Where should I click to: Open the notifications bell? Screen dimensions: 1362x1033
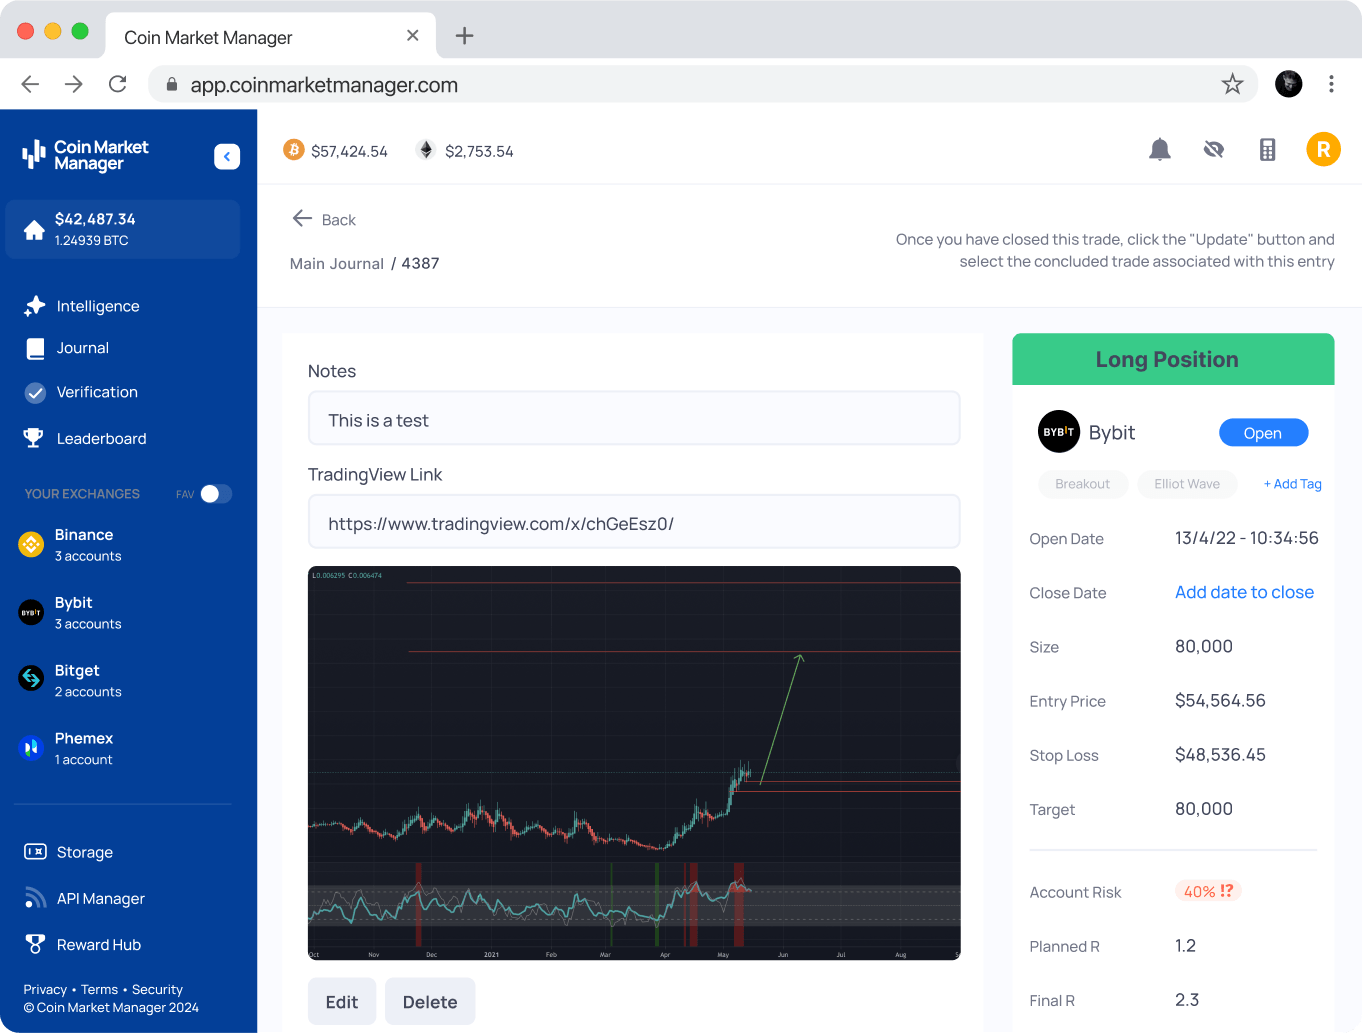[1160, 149]
